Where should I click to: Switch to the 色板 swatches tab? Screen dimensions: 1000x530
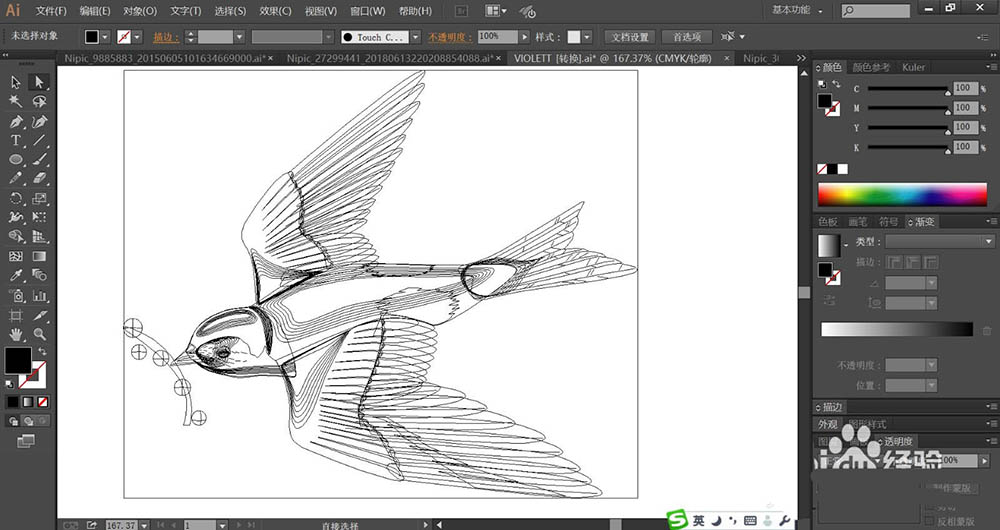tap(828, 222)
